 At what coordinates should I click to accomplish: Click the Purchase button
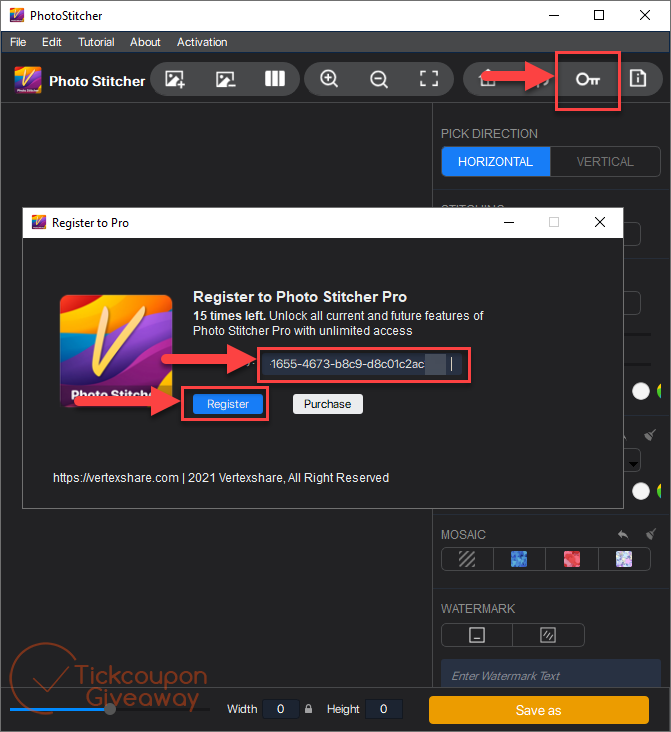pos(328,404)
